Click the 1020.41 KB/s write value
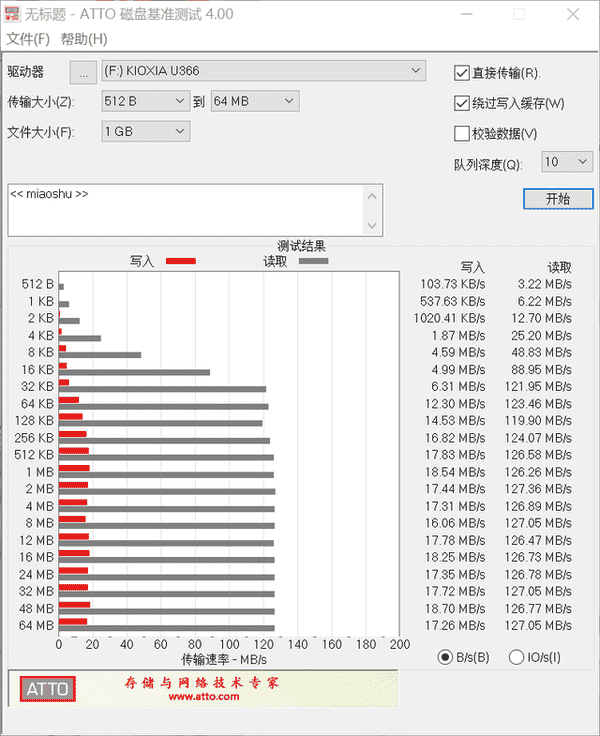600x736 pixels. tap(449, 319)
